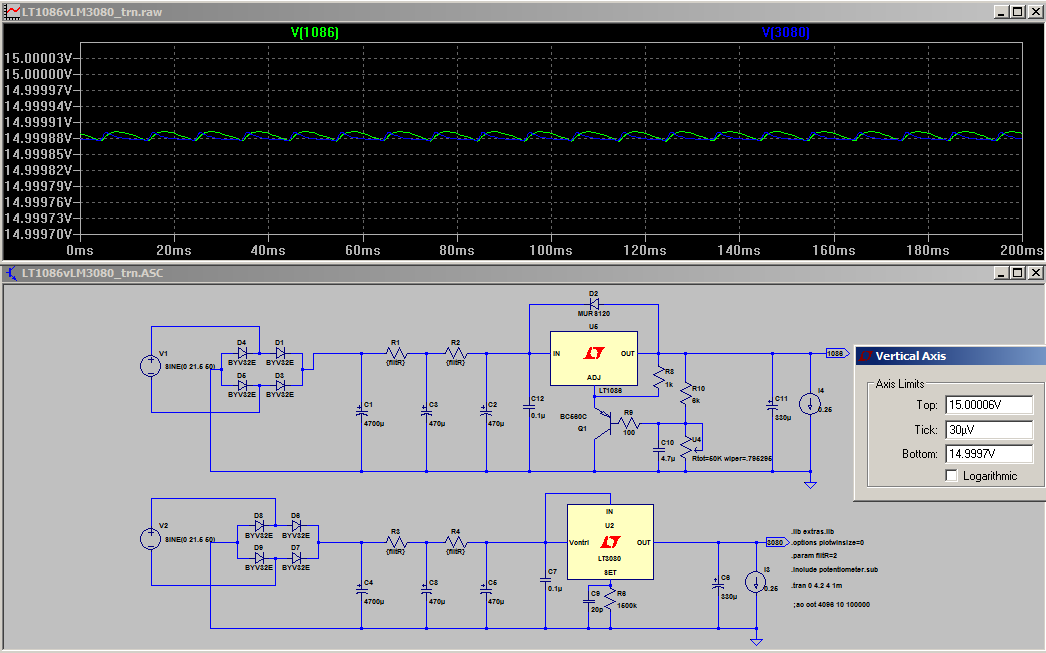Select the V(1086) trace label
The width and height of the screenshot is (1046, 653).
click(315, 32)
